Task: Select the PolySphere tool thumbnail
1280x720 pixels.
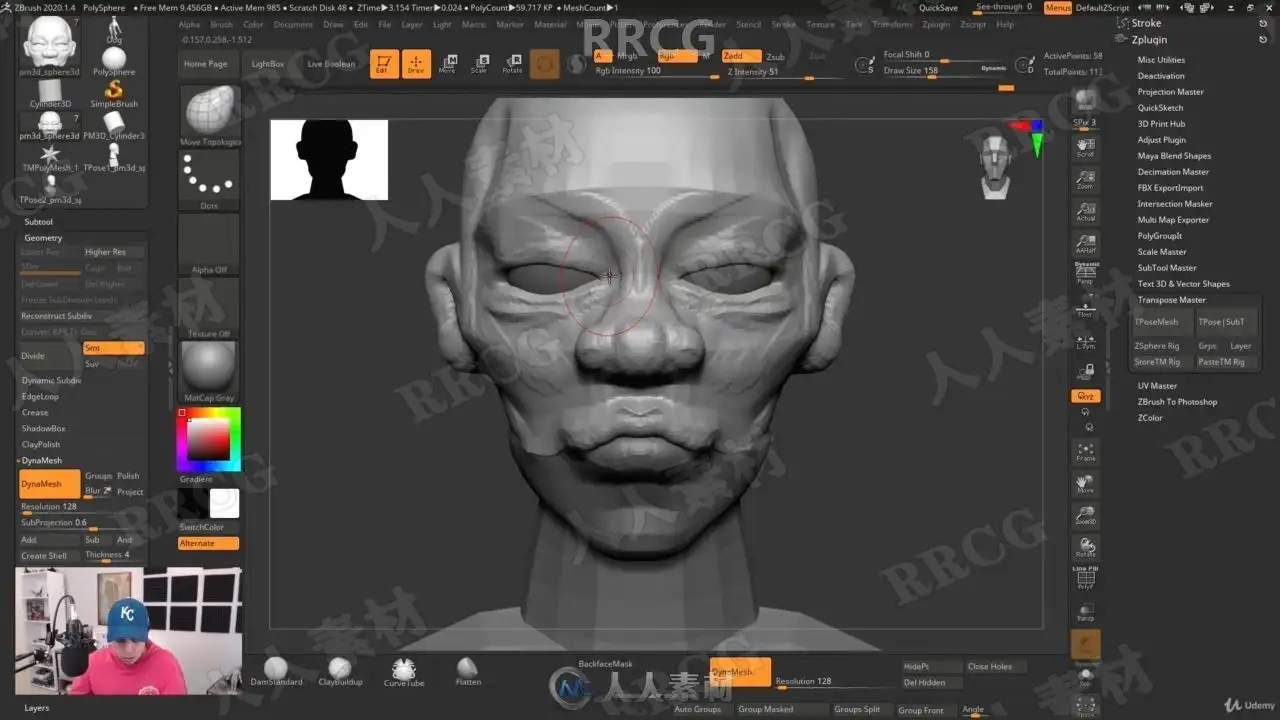Action: tap(114, 60)
